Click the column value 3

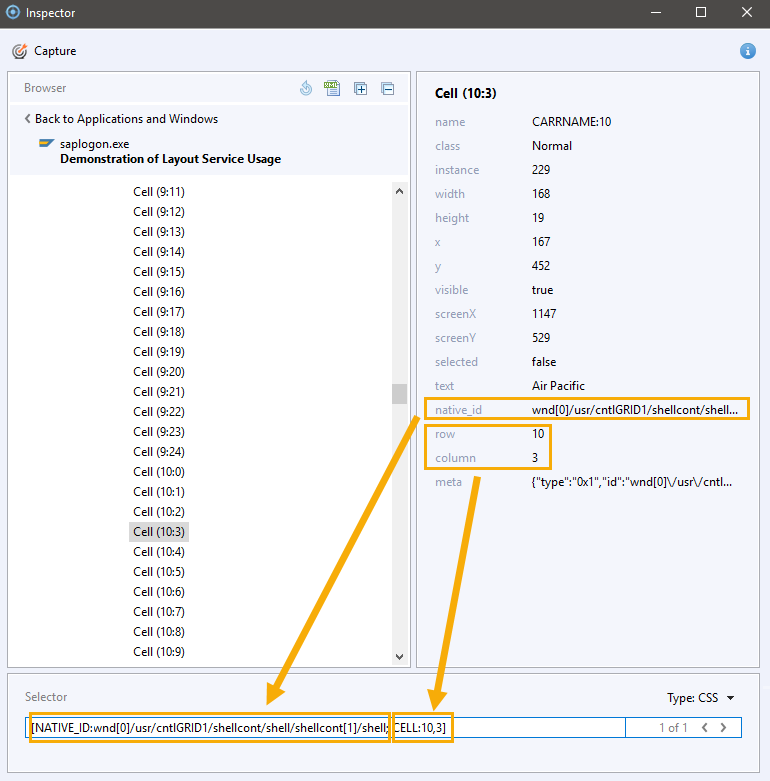(535, 458)
